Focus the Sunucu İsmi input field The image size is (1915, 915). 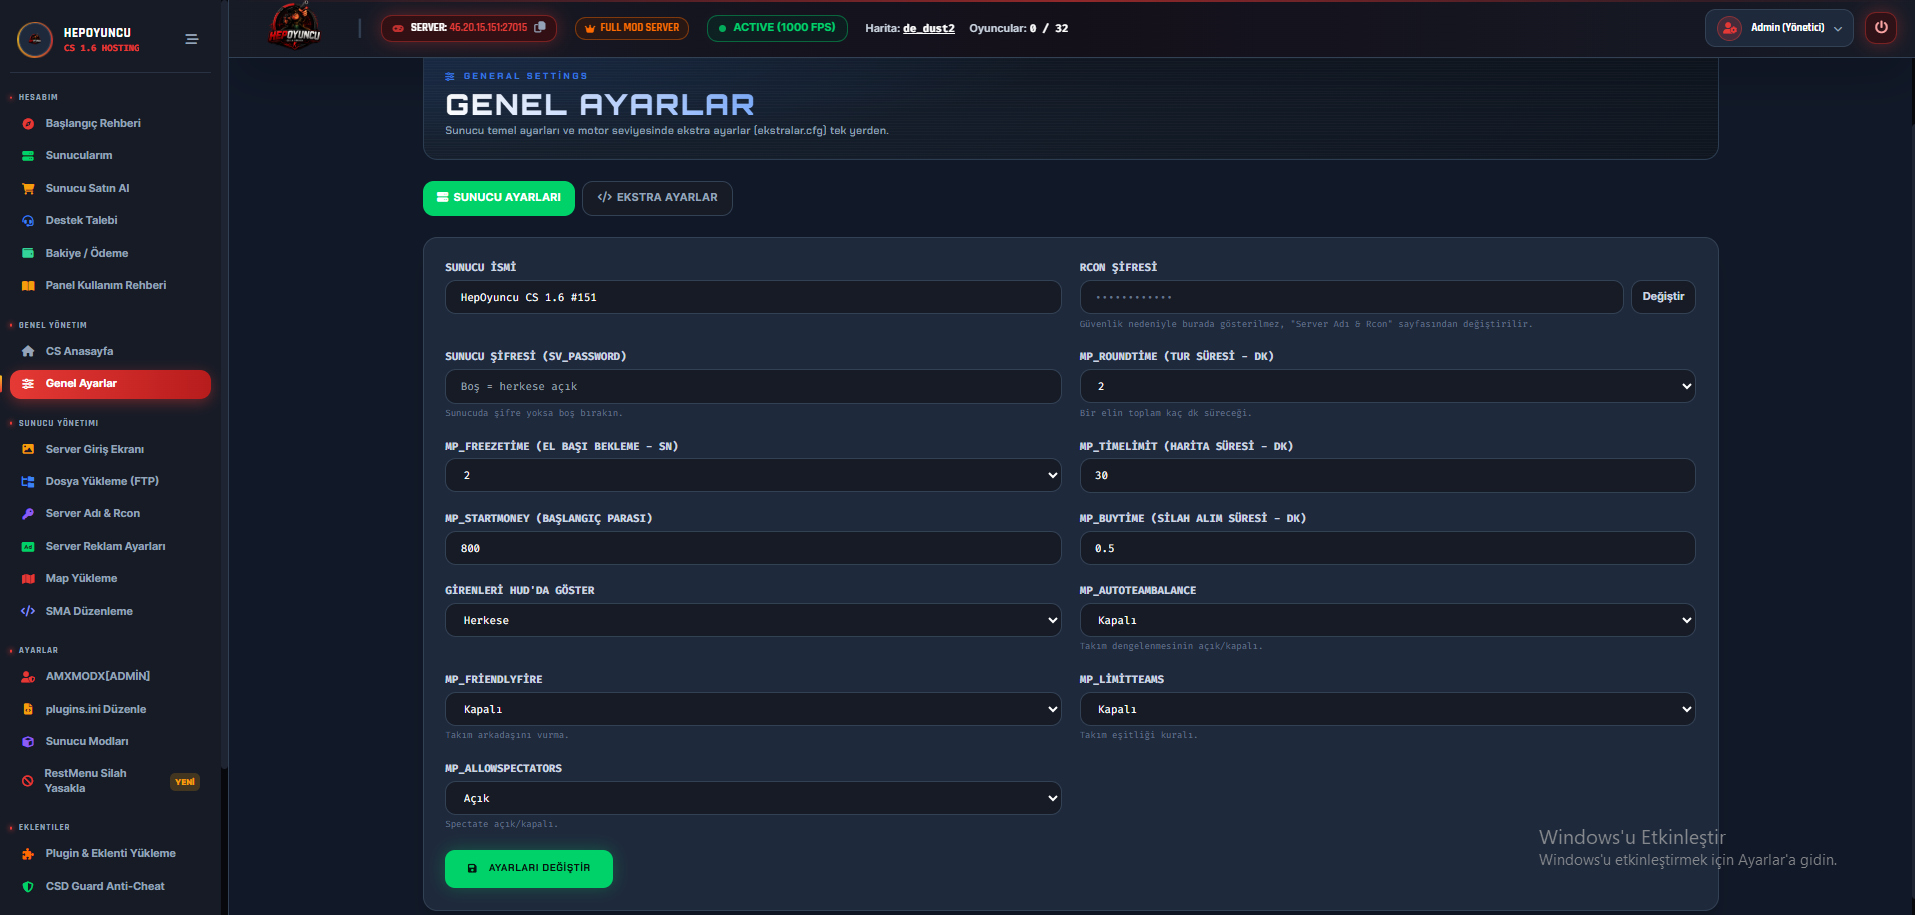(753, 297)
